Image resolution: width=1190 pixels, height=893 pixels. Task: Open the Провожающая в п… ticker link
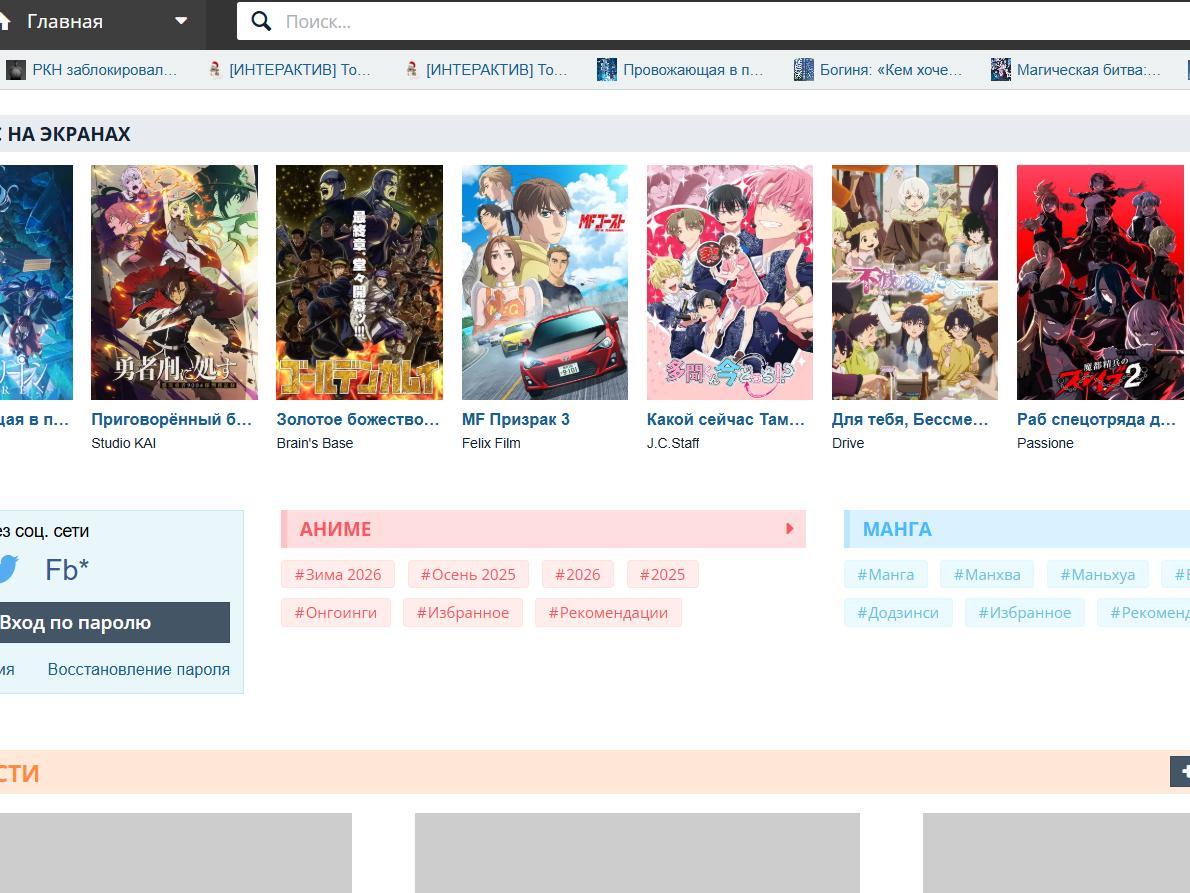tap(693, 70)
